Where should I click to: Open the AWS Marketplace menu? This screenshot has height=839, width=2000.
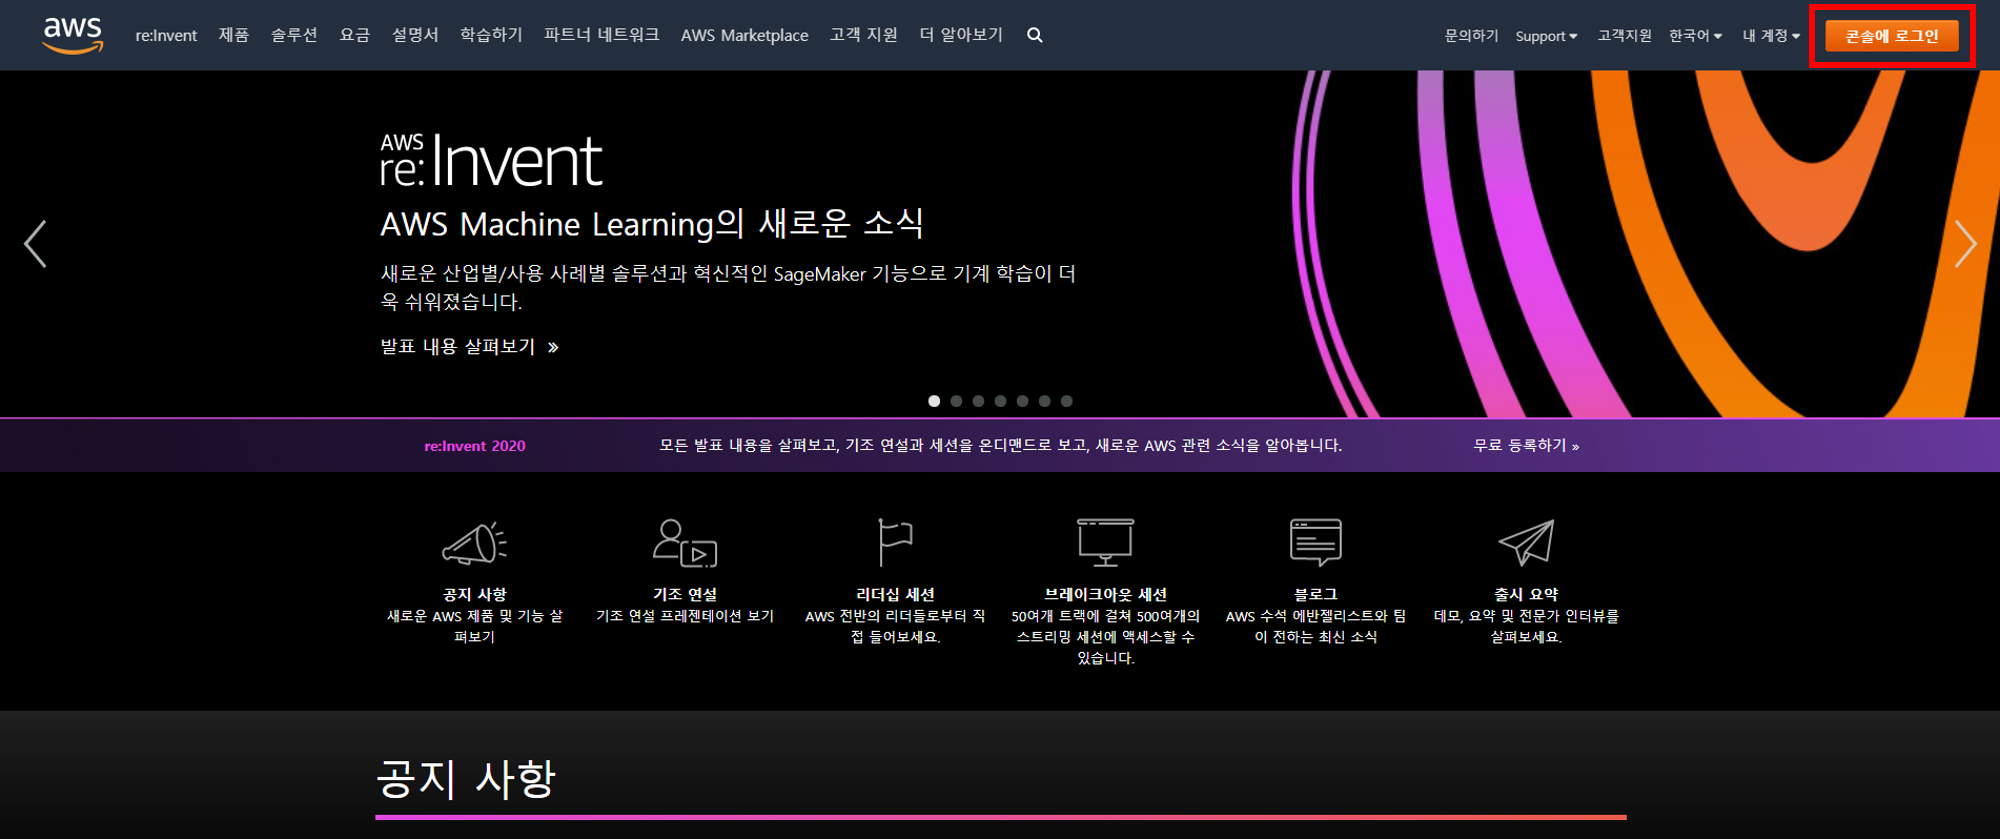click(744, 35)
